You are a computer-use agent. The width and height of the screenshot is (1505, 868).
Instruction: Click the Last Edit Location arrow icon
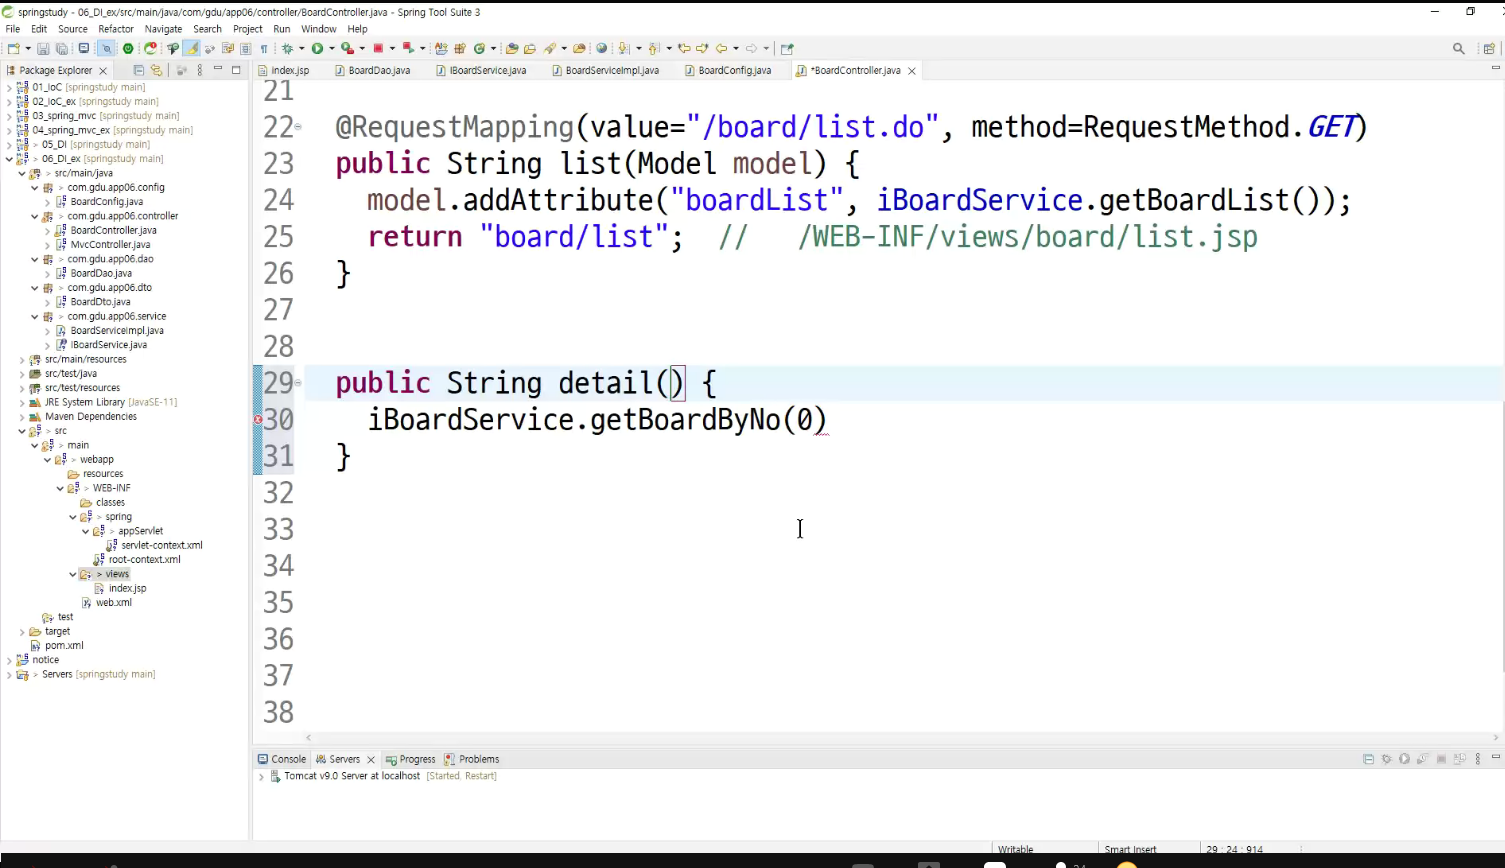click(x=684, y=48)
